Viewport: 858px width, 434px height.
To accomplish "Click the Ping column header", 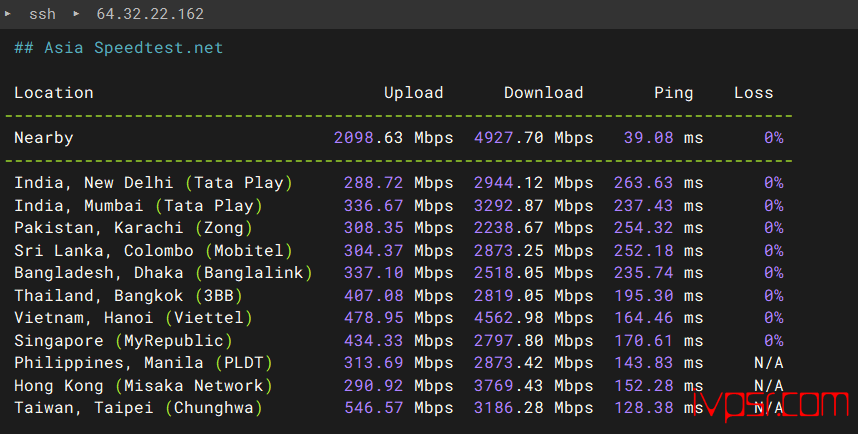I will tap(674, 93).
